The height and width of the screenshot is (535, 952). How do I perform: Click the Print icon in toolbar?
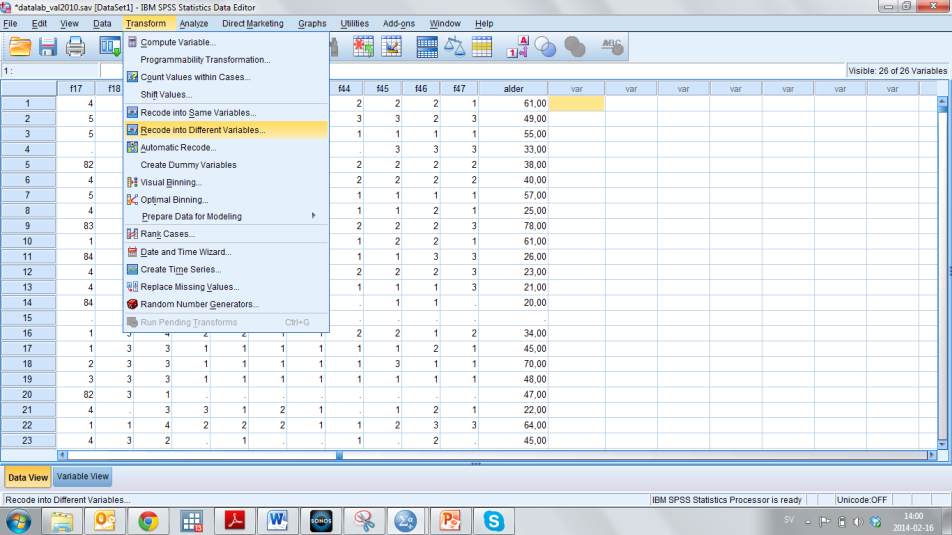(75, 47)
